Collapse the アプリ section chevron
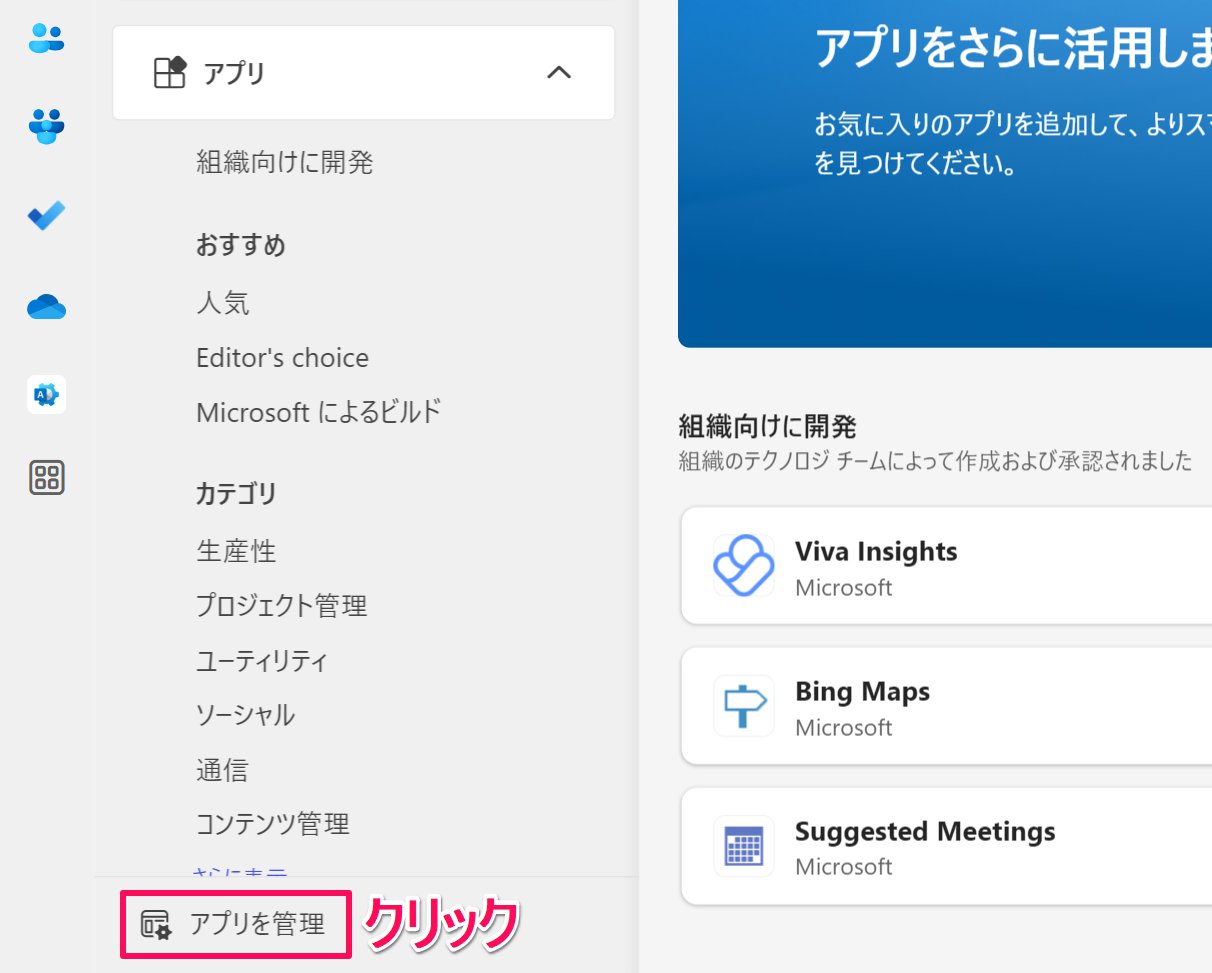 point(559,73)
